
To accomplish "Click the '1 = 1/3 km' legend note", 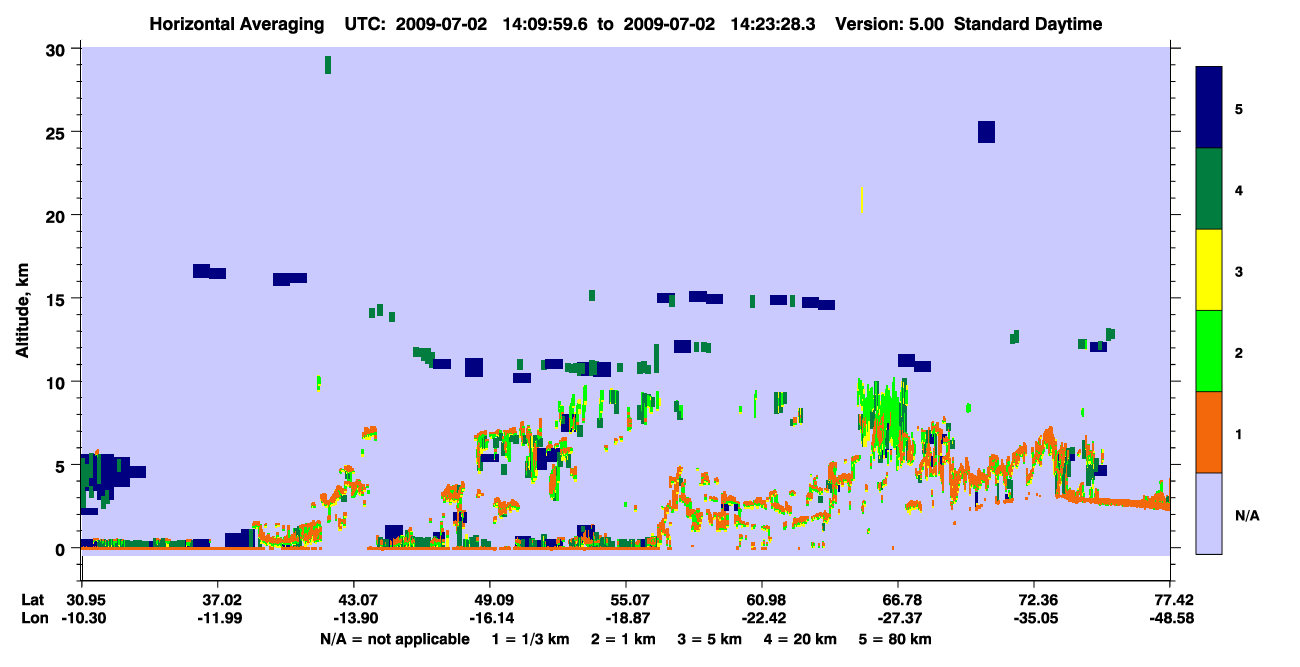I will pyautogui.click(x=531, y=639).
